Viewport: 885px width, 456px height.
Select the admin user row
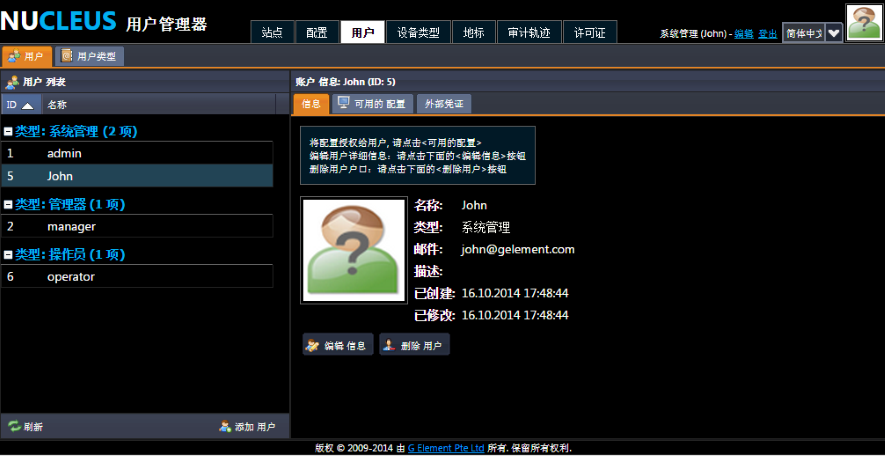tap(136, 154)
